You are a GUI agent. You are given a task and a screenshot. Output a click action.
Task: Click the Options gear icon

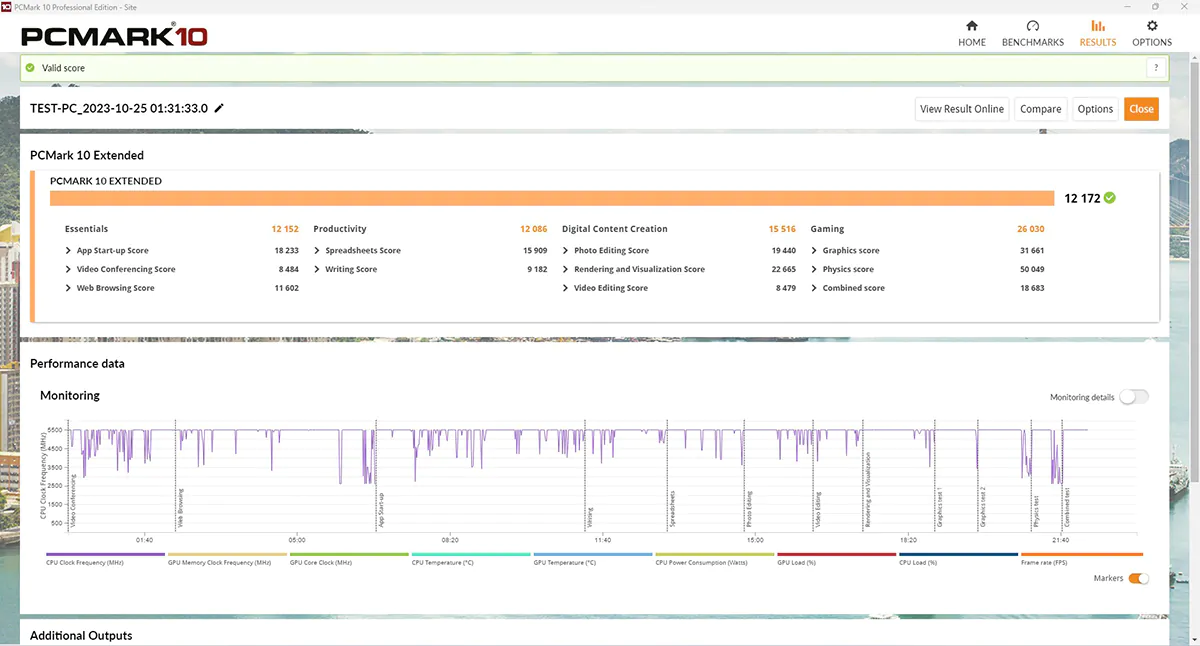1152,26
